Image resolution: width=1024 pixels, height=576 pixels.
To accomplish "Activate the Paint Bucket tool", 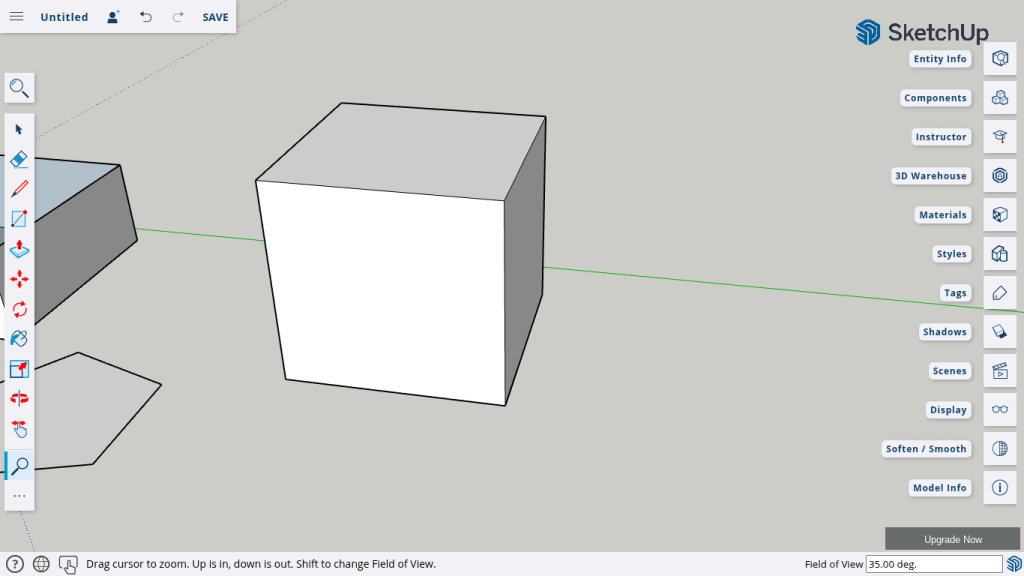I will 19,339.
